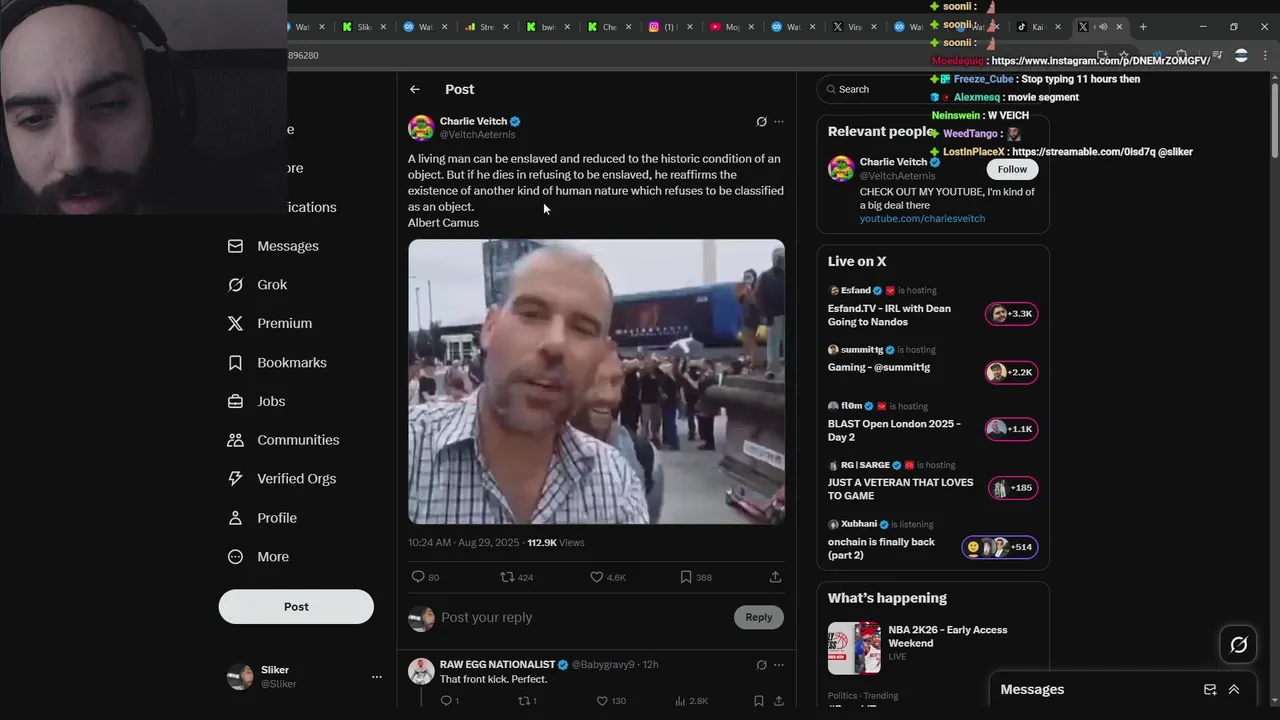Open a new browser tab with plus
Viewport: 1280px width, 720px height.
point(1143,27)
